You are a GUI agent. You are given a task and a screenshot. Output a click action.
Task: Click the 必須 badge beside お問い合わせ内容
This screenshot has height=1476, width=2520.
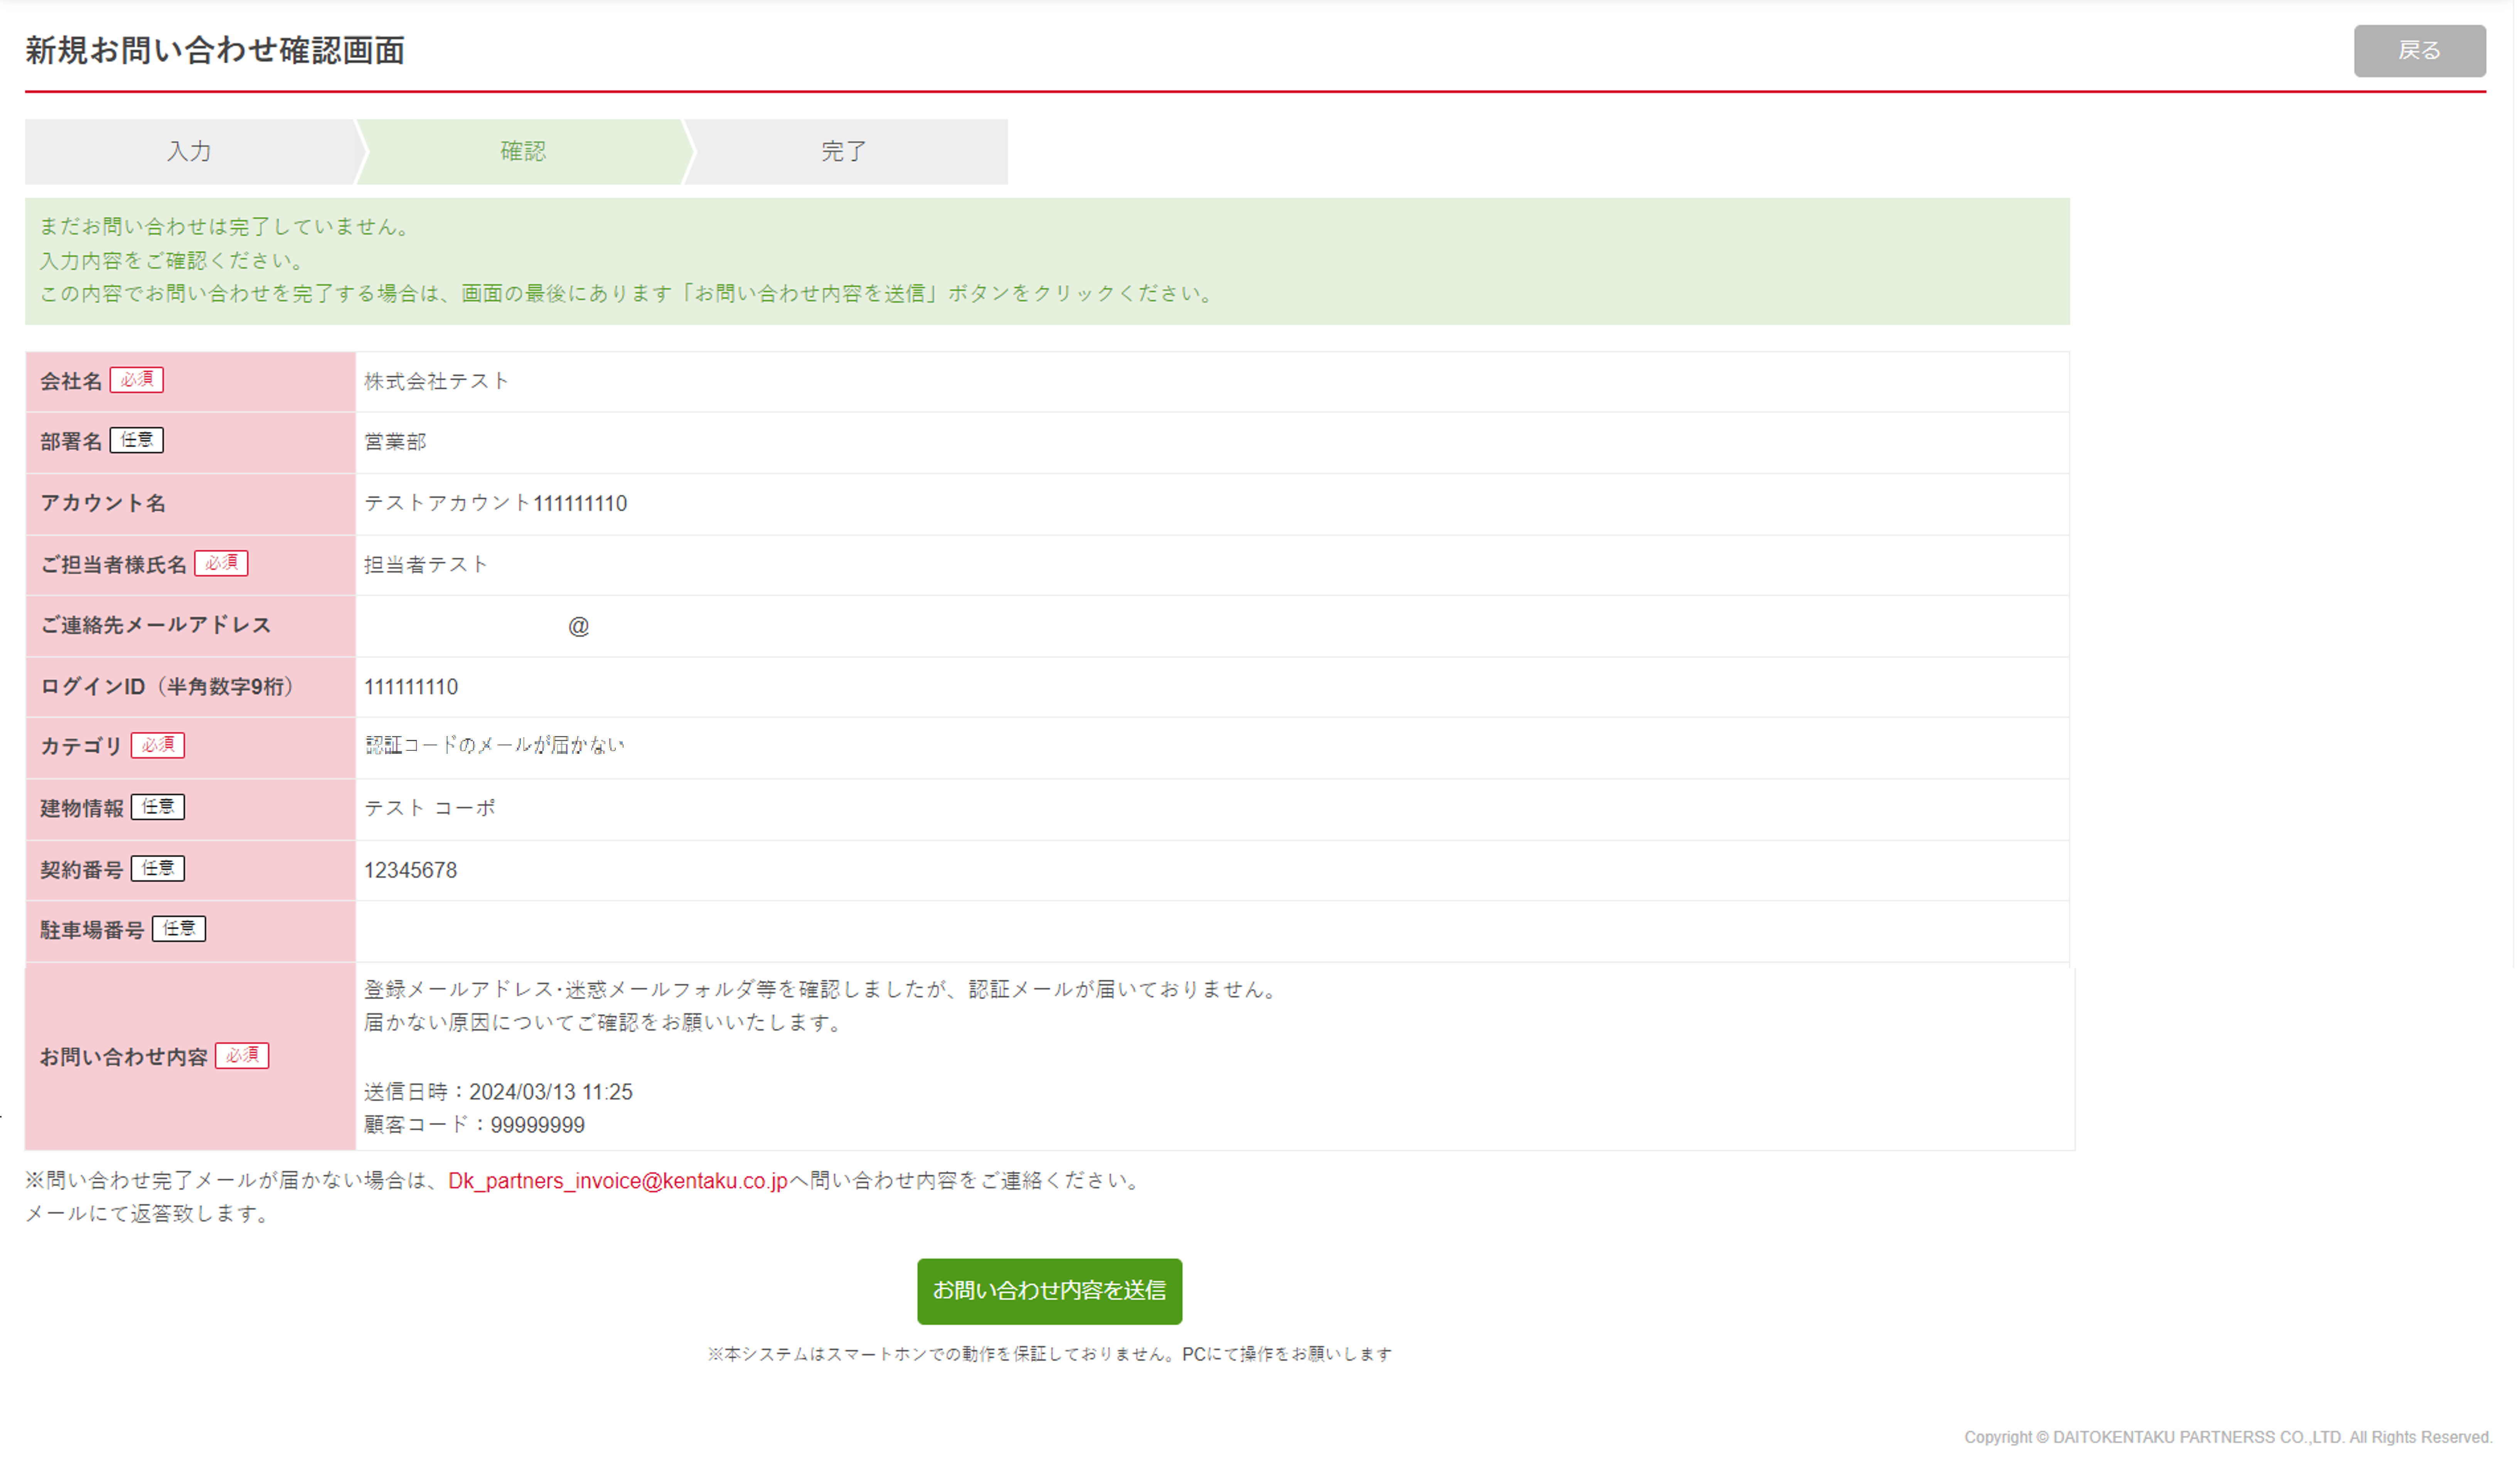[242, 1057]
